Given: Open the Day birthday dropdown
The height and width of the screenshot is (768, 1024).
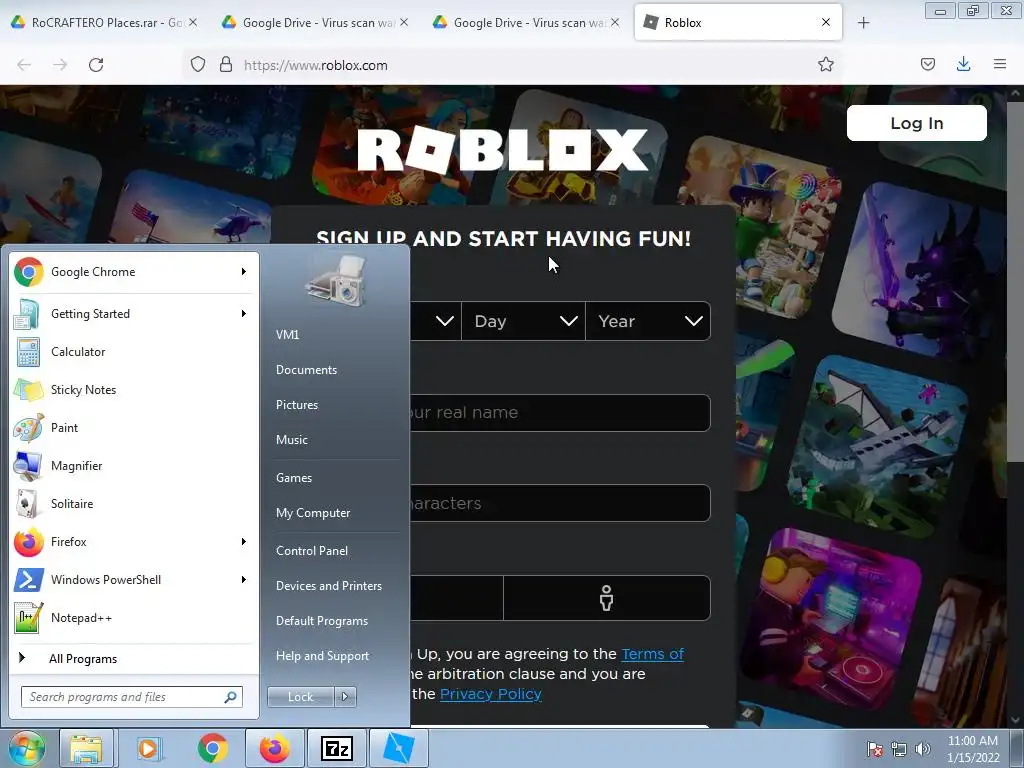Looking at the screenshot, I should [x=523, y=321].
